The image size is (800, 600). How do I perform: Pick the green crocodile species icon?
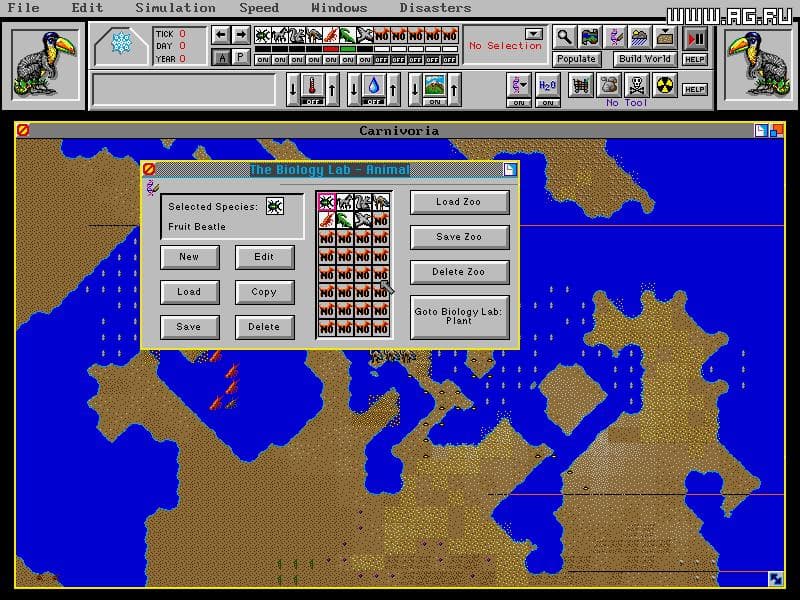345,219
